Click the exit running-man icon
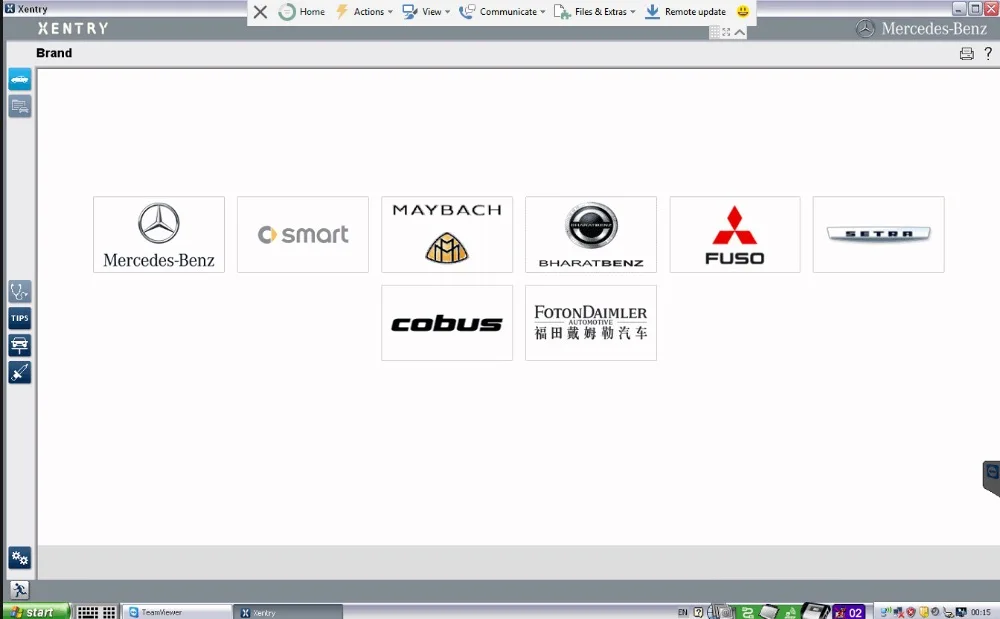 pyautogui.click(x=19, y=590)
